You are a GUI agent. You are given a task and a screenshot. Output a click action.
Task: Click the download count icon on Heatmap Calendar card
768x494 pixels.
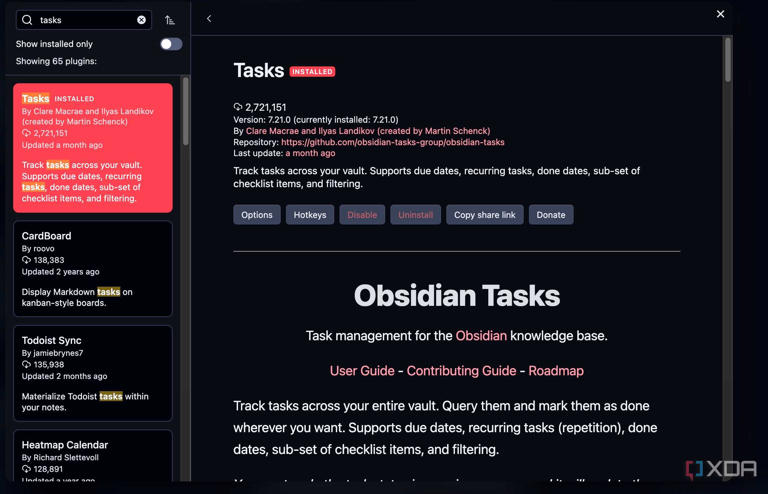[x=26, y=469]
